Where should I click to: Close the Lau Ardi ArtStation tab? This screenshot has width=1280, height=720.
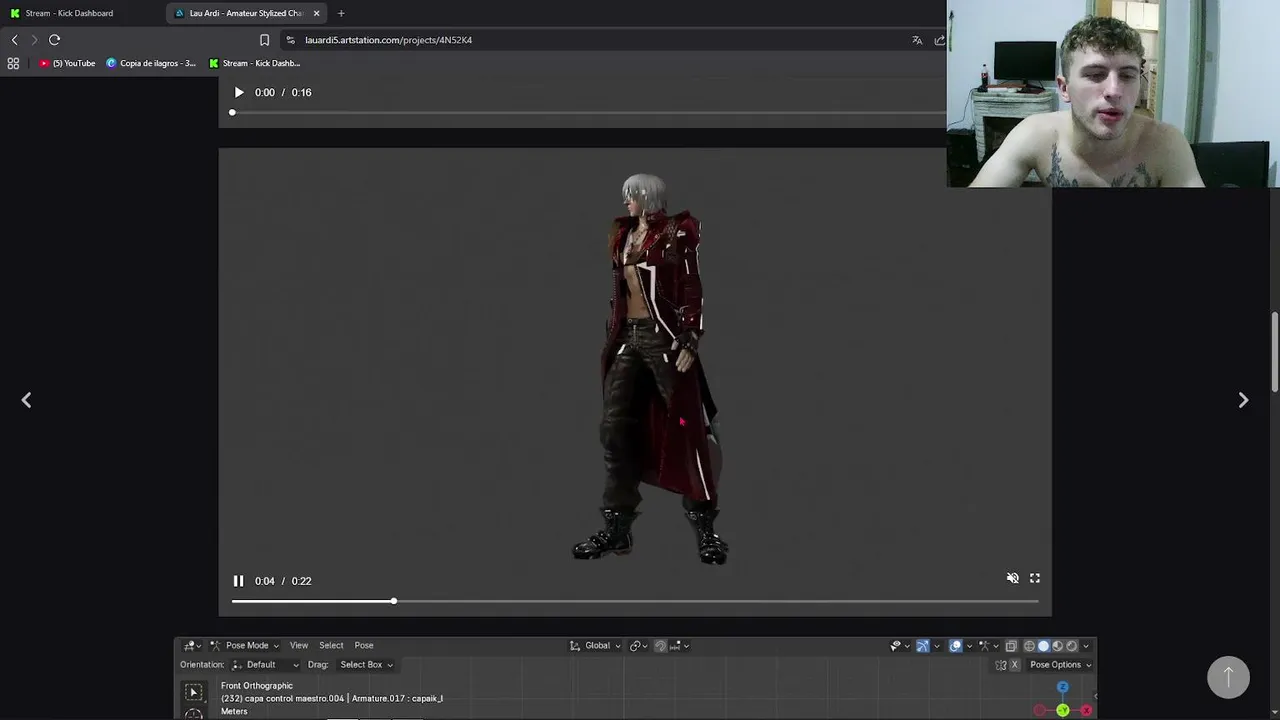317,13
